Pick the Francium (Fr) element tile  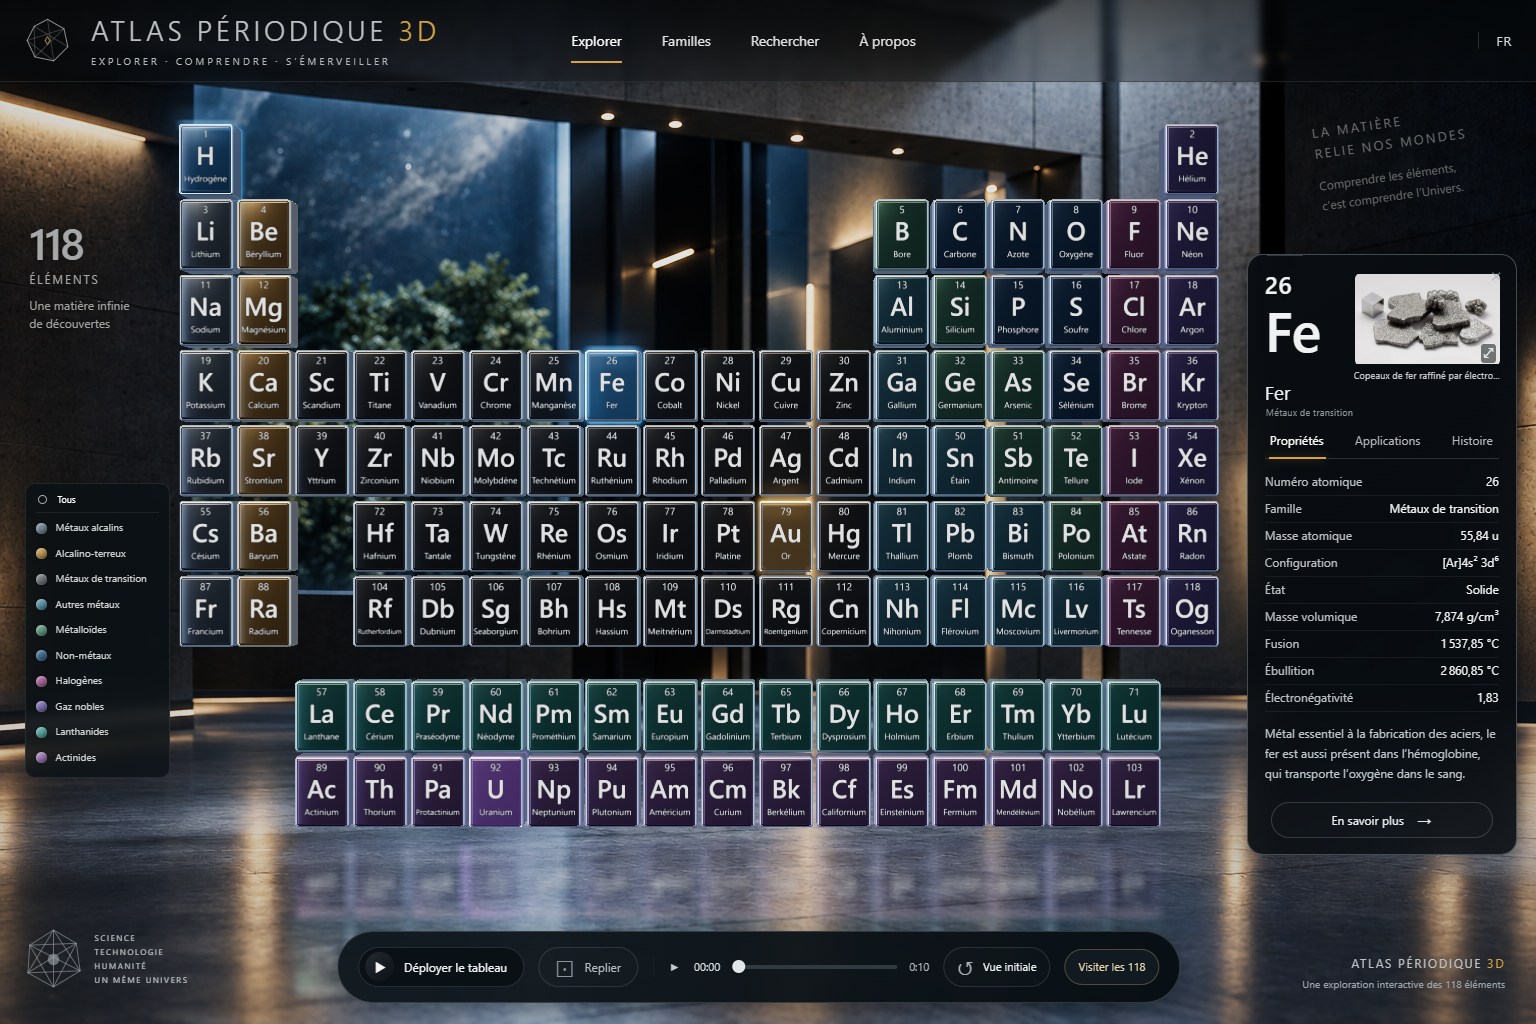tap(205, 609)
